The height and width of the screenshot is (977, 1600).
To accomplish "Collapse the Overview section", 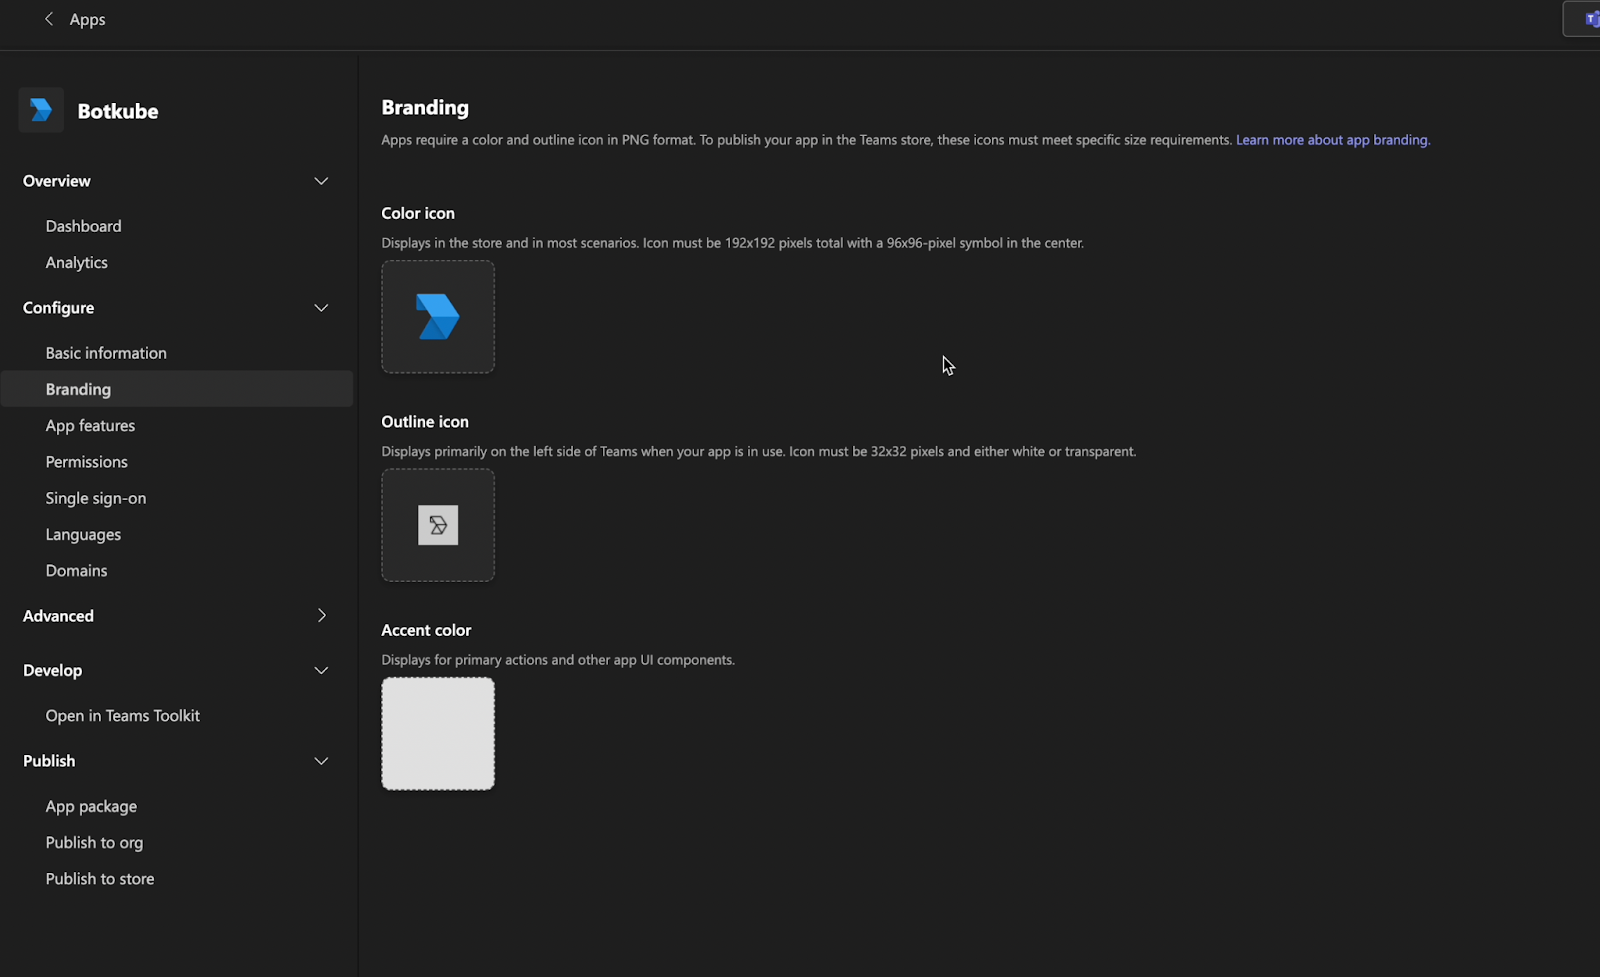I will tap(320, 181).
